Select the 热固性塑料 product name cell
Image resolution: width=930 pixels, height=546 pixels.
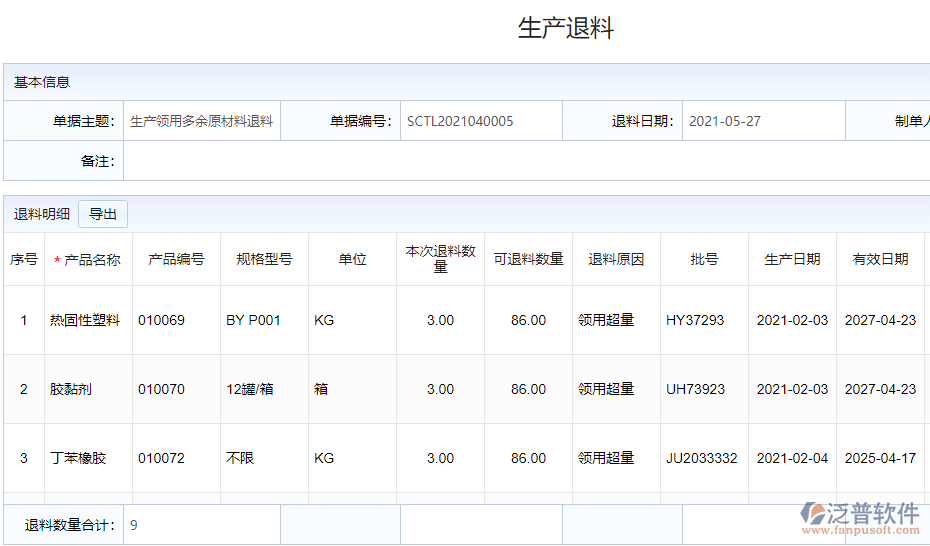click(x=86, y=321)
